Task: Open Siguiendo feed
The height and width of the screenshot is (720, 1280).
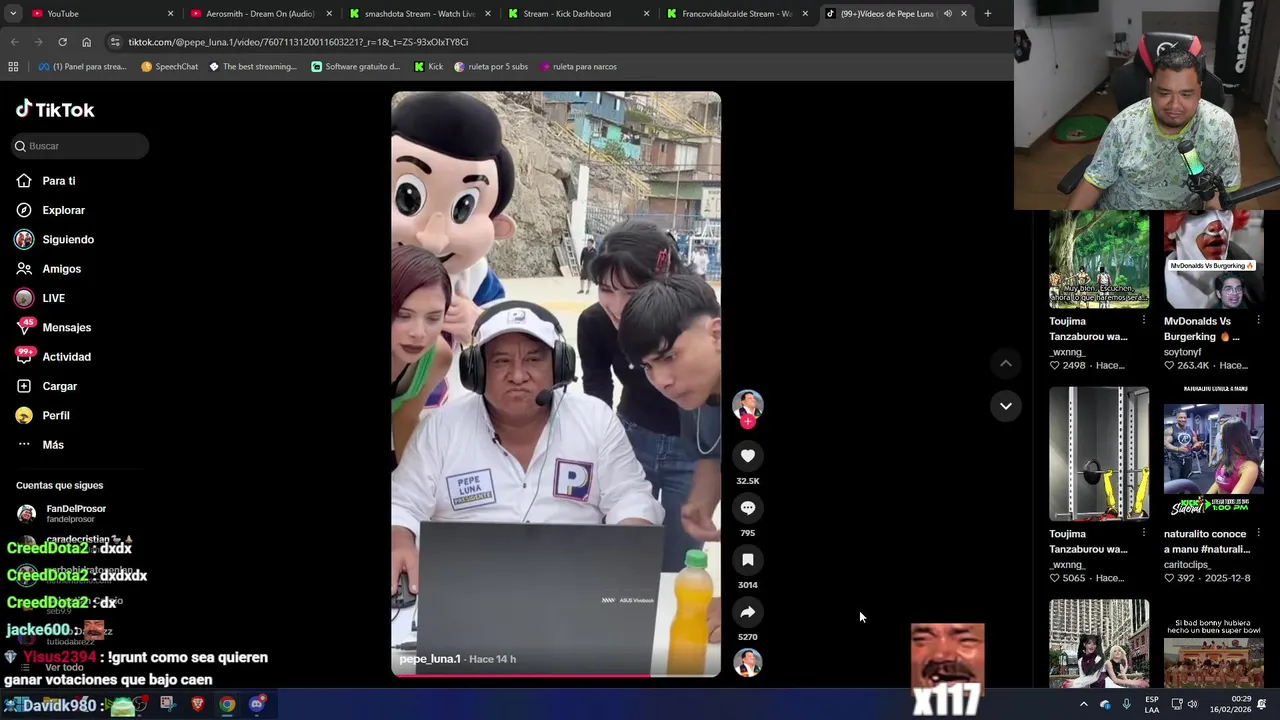Action: (x=68, y=240)
